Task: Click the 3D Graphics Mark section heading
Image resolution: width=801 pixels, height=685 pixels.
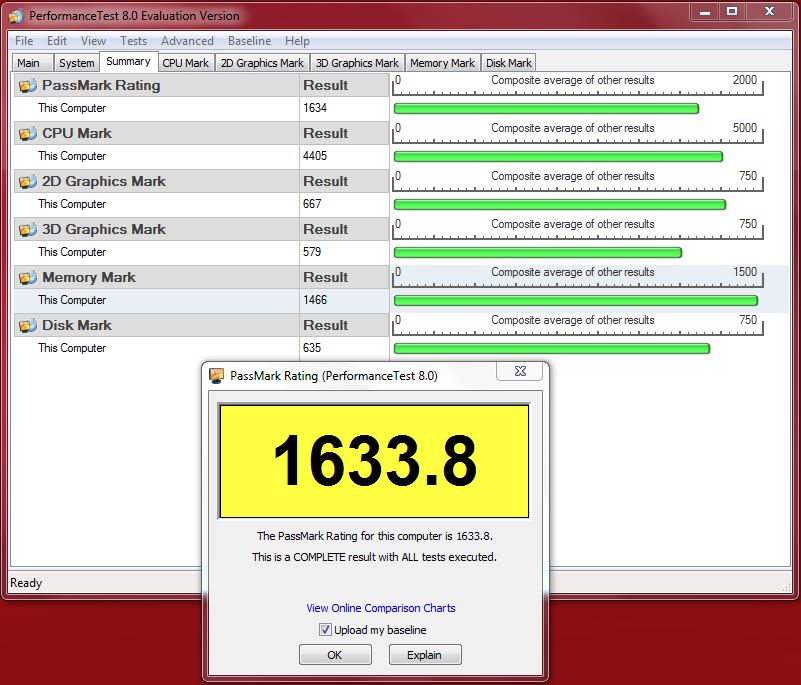Action: coord(104,229)
